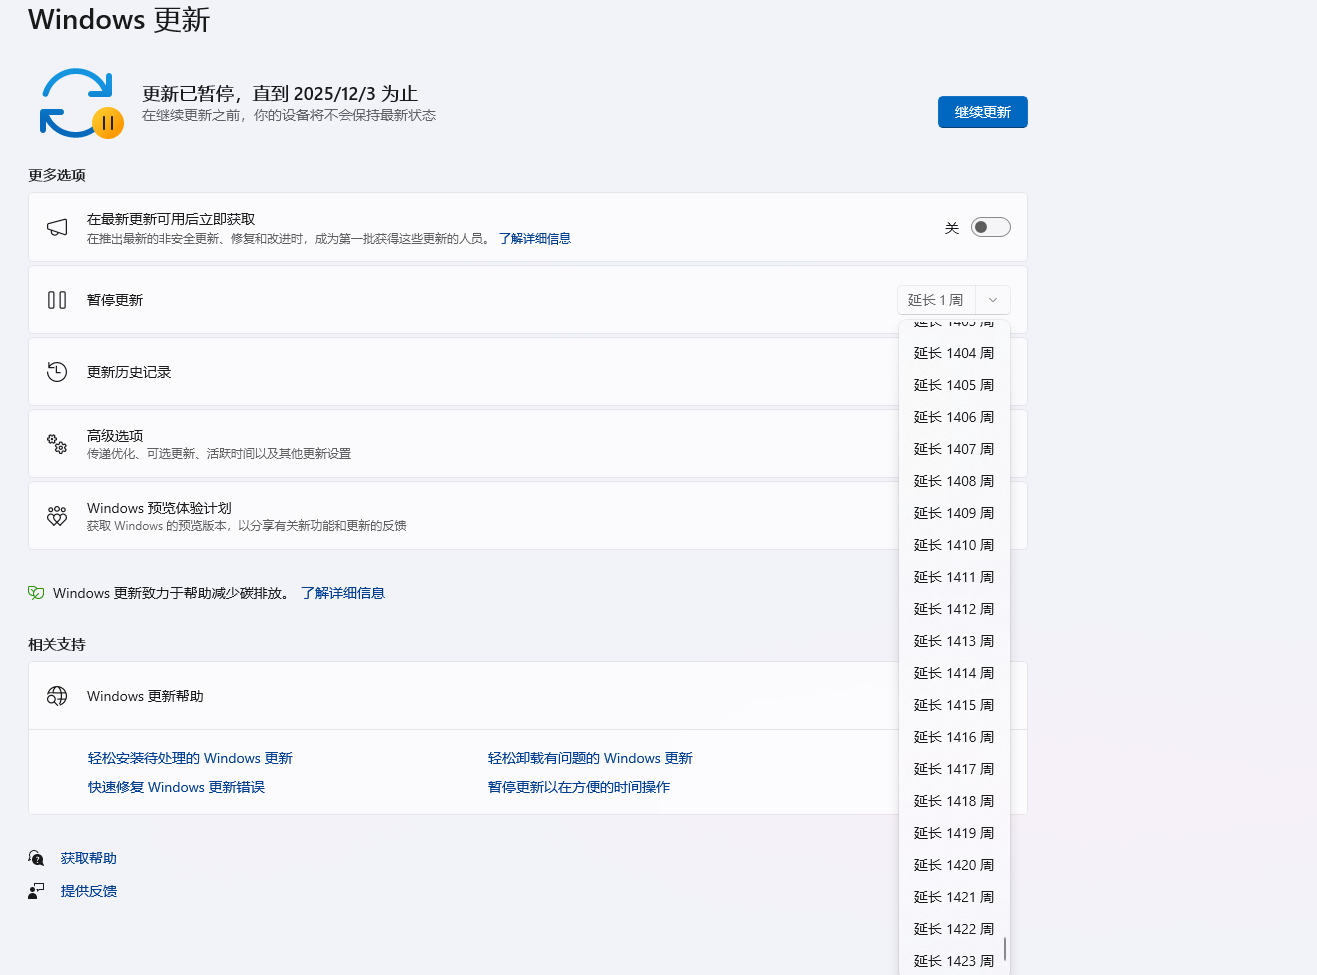The height and width of the screenshot is (975, 1317).
Task: Choose 延长 1409 周 from list
Action: pos(954,513)
